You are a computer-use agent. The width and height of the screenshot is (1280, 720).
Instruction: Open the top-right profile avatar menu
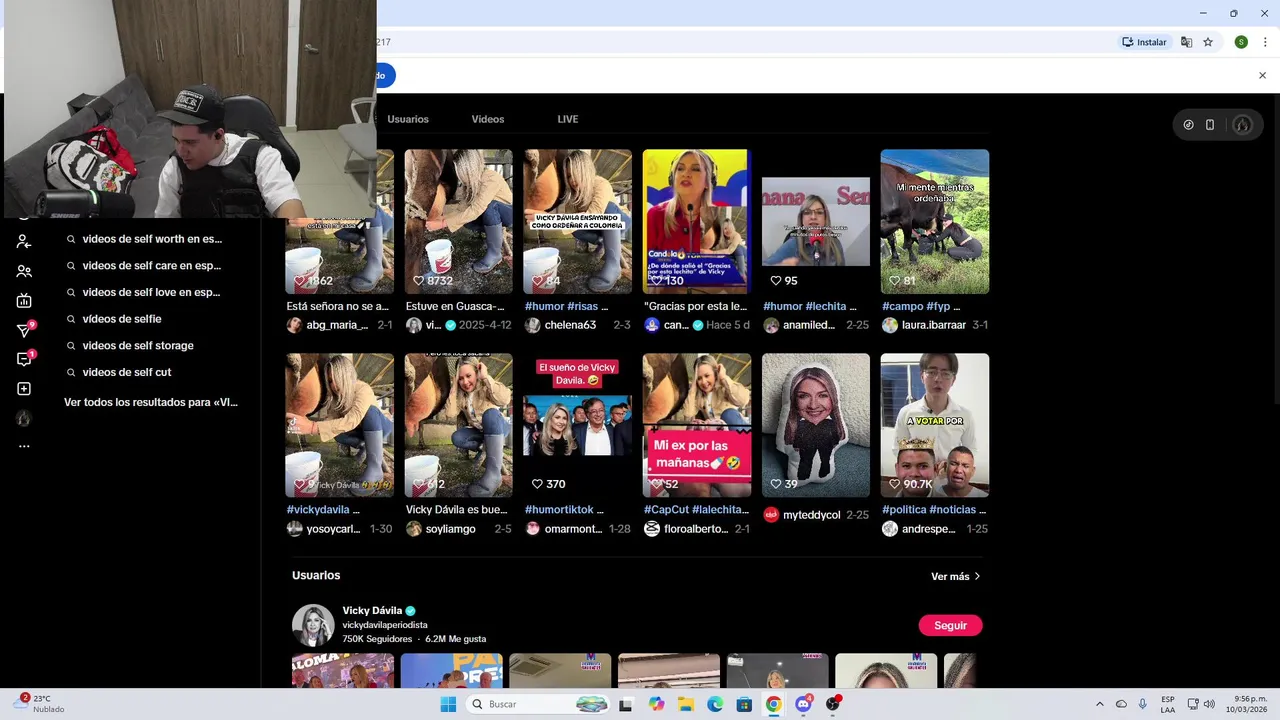[1242, 125]
